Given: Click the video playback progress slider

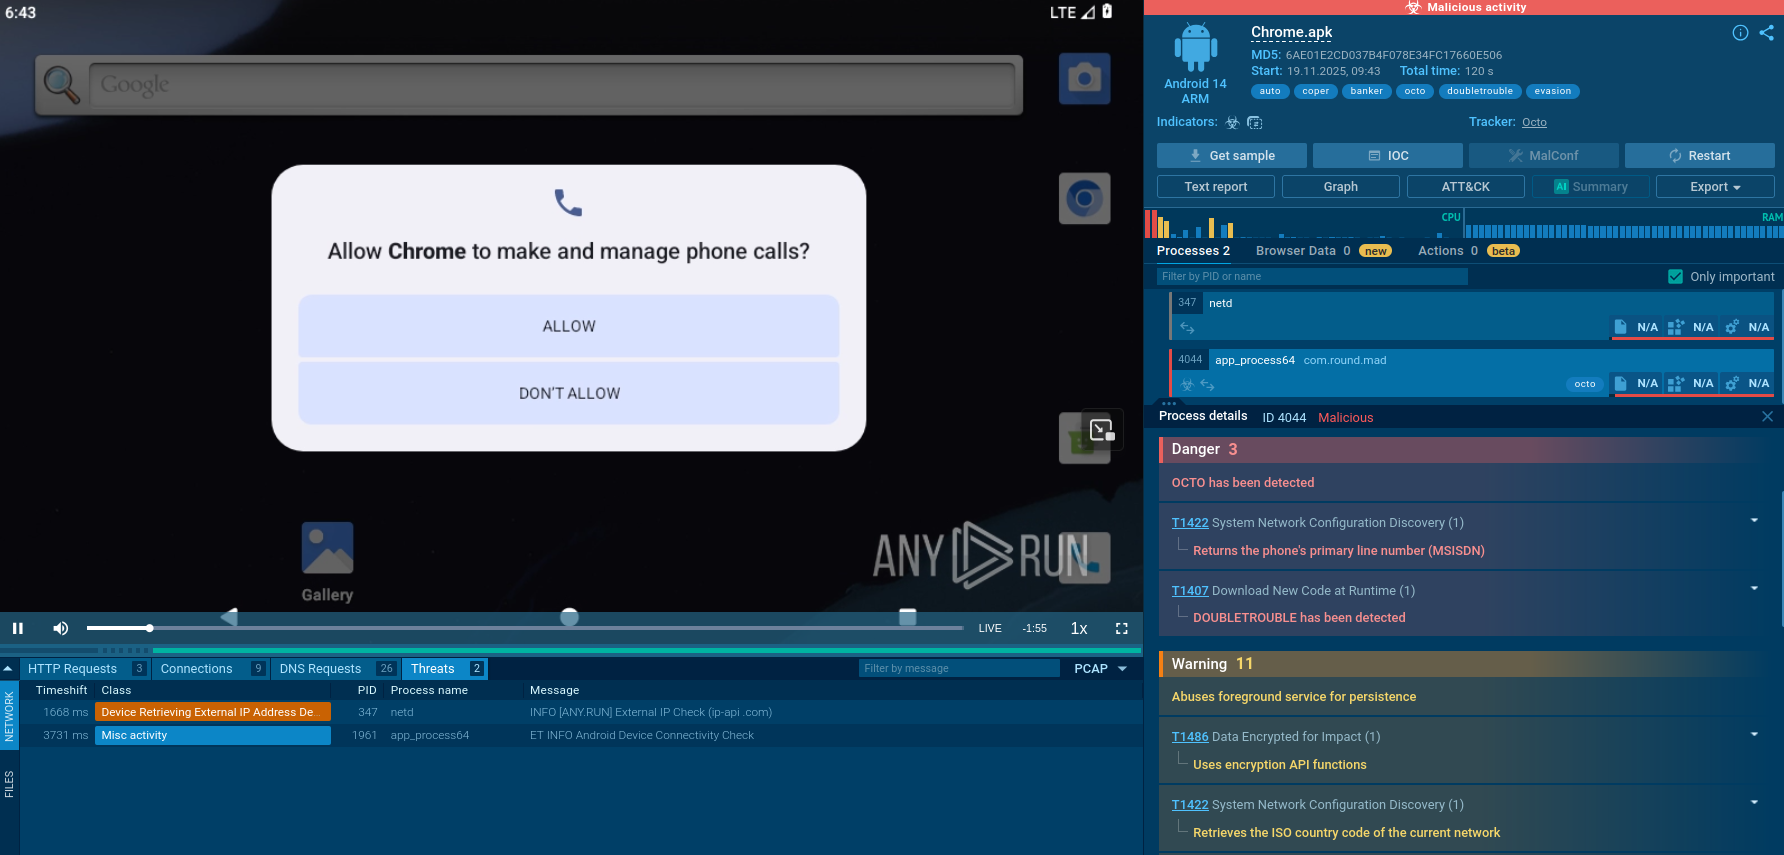Looking at the screenshot, I should [x=524, y=628].
